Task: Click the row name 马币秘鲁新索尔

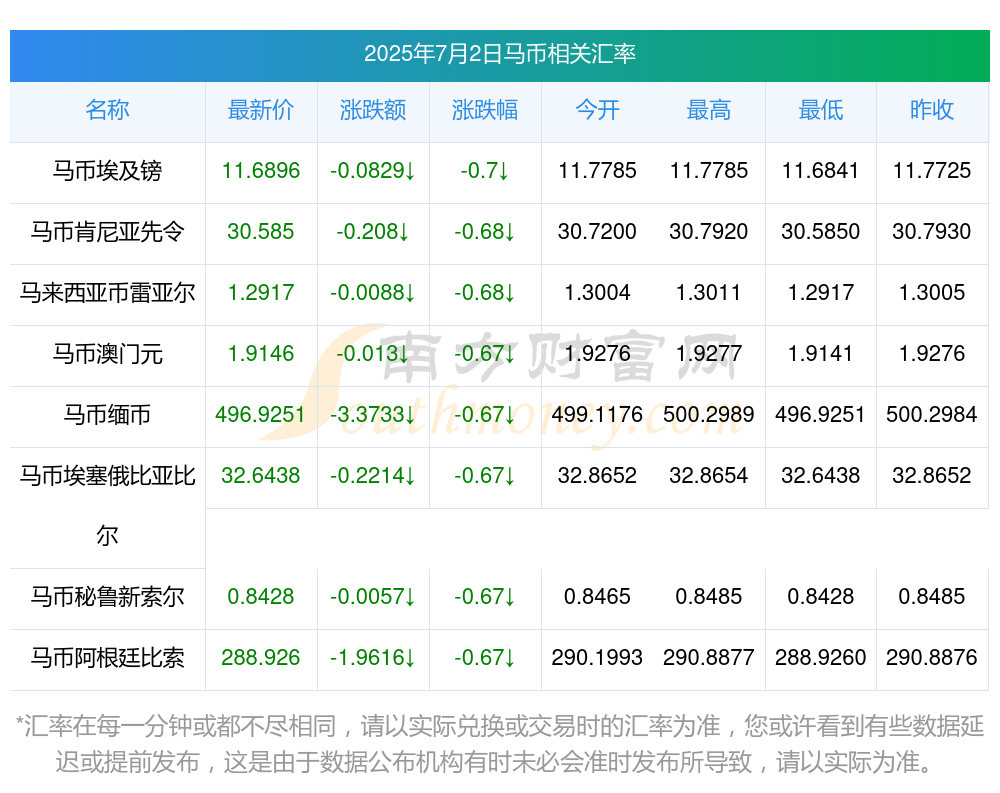Action: (x=107, y=597)
